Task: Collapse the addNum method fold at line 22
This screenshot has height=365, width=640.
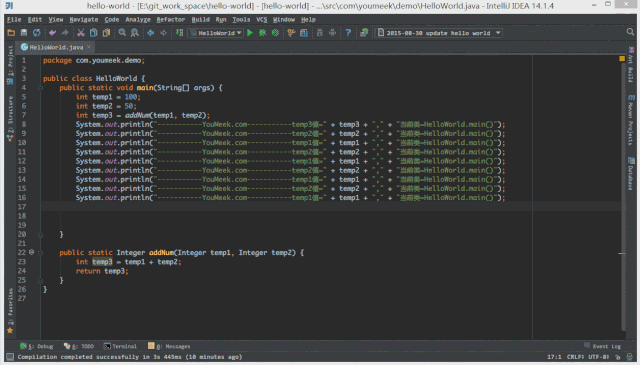Action: coord(40,253)
